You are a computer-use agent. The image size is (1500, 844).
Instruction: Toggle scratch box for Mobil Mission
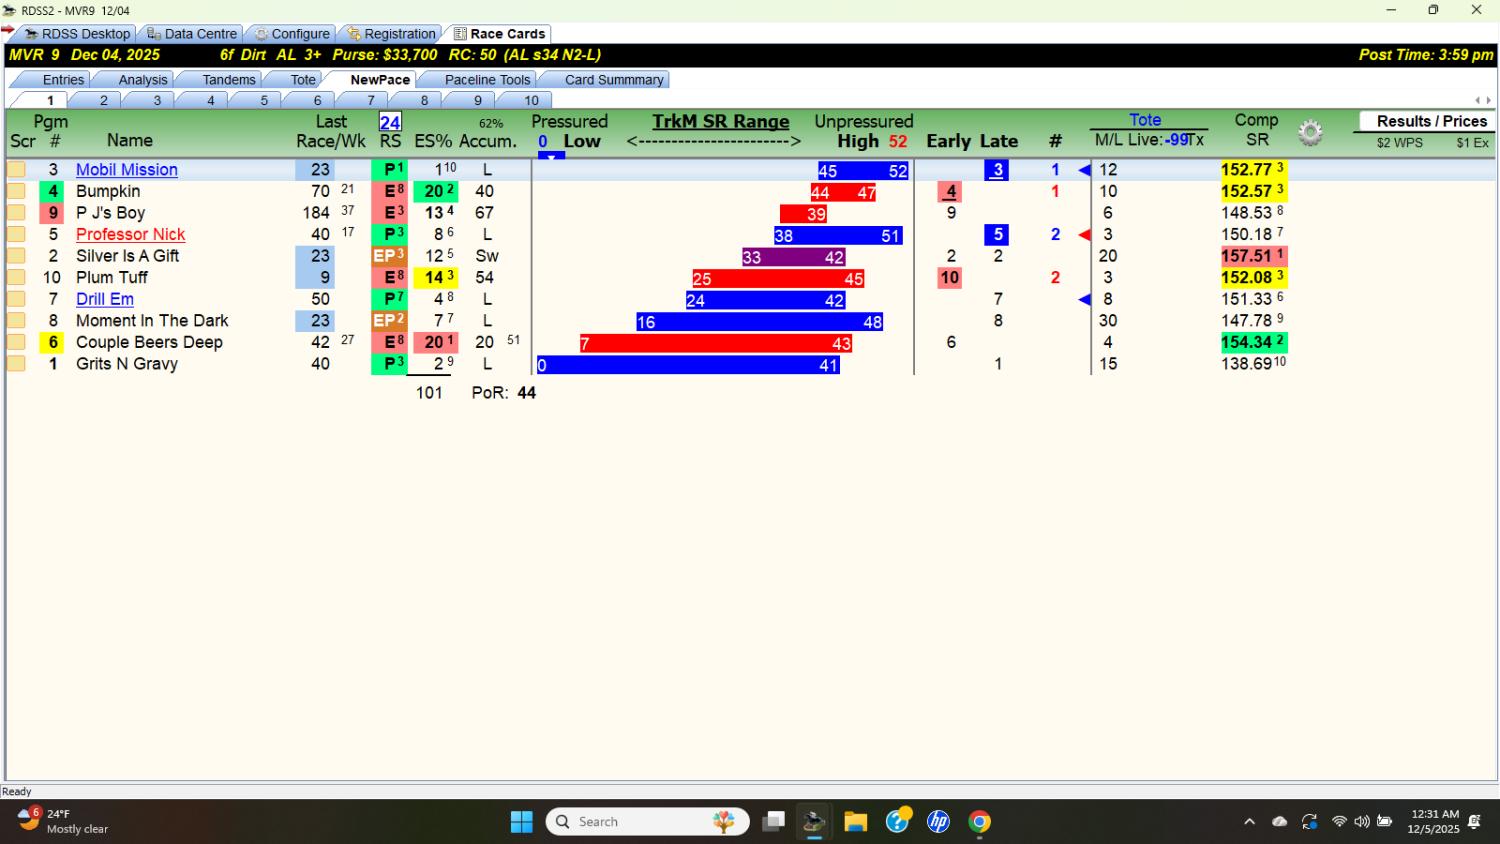[x=16, y=170]
